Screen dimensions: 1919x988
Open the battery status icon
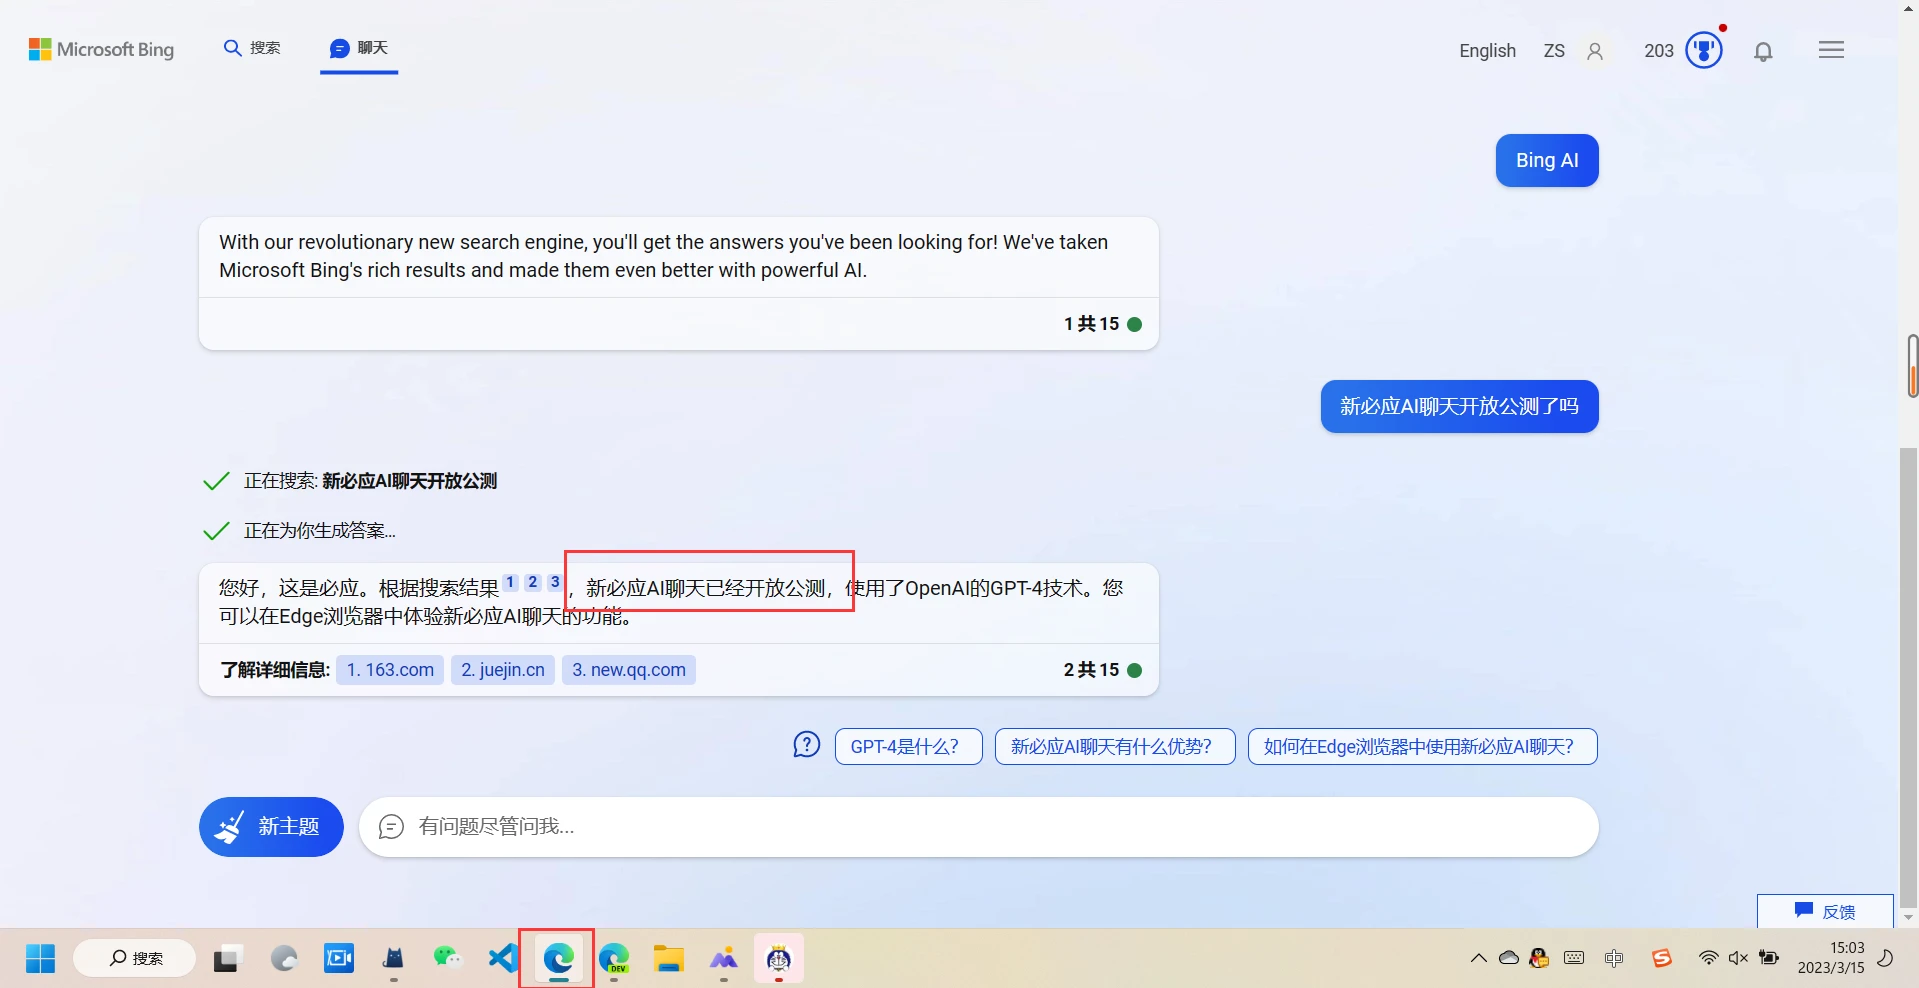pos(1769,958)
